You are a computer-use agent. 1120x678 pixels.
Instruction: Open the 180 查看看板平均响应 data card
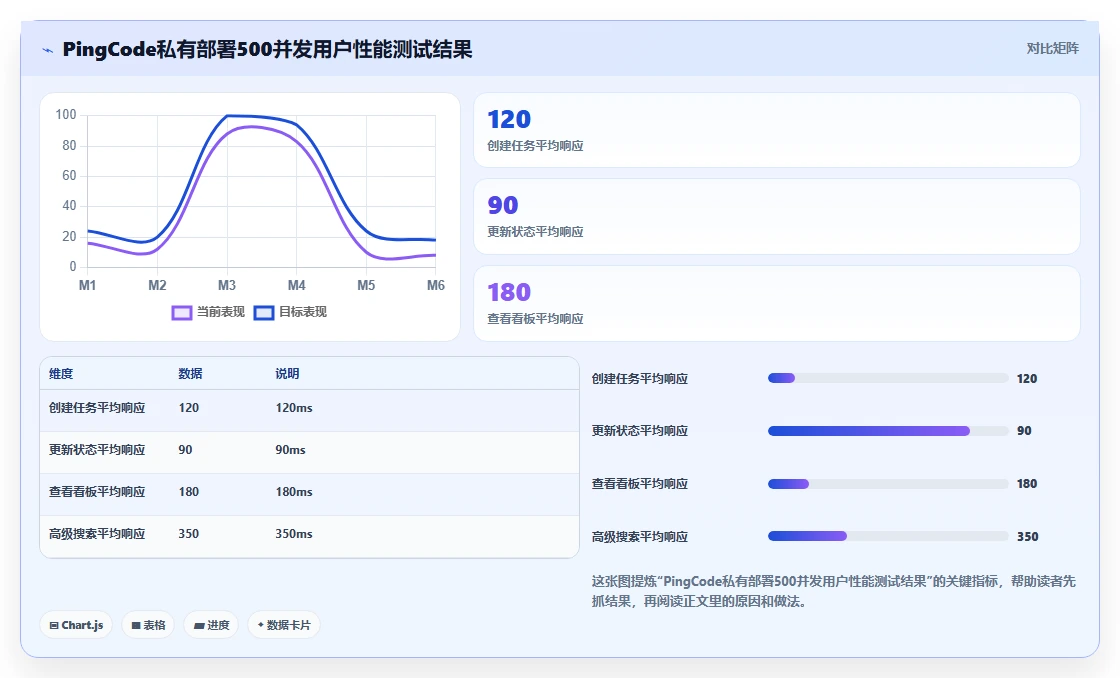776,304
